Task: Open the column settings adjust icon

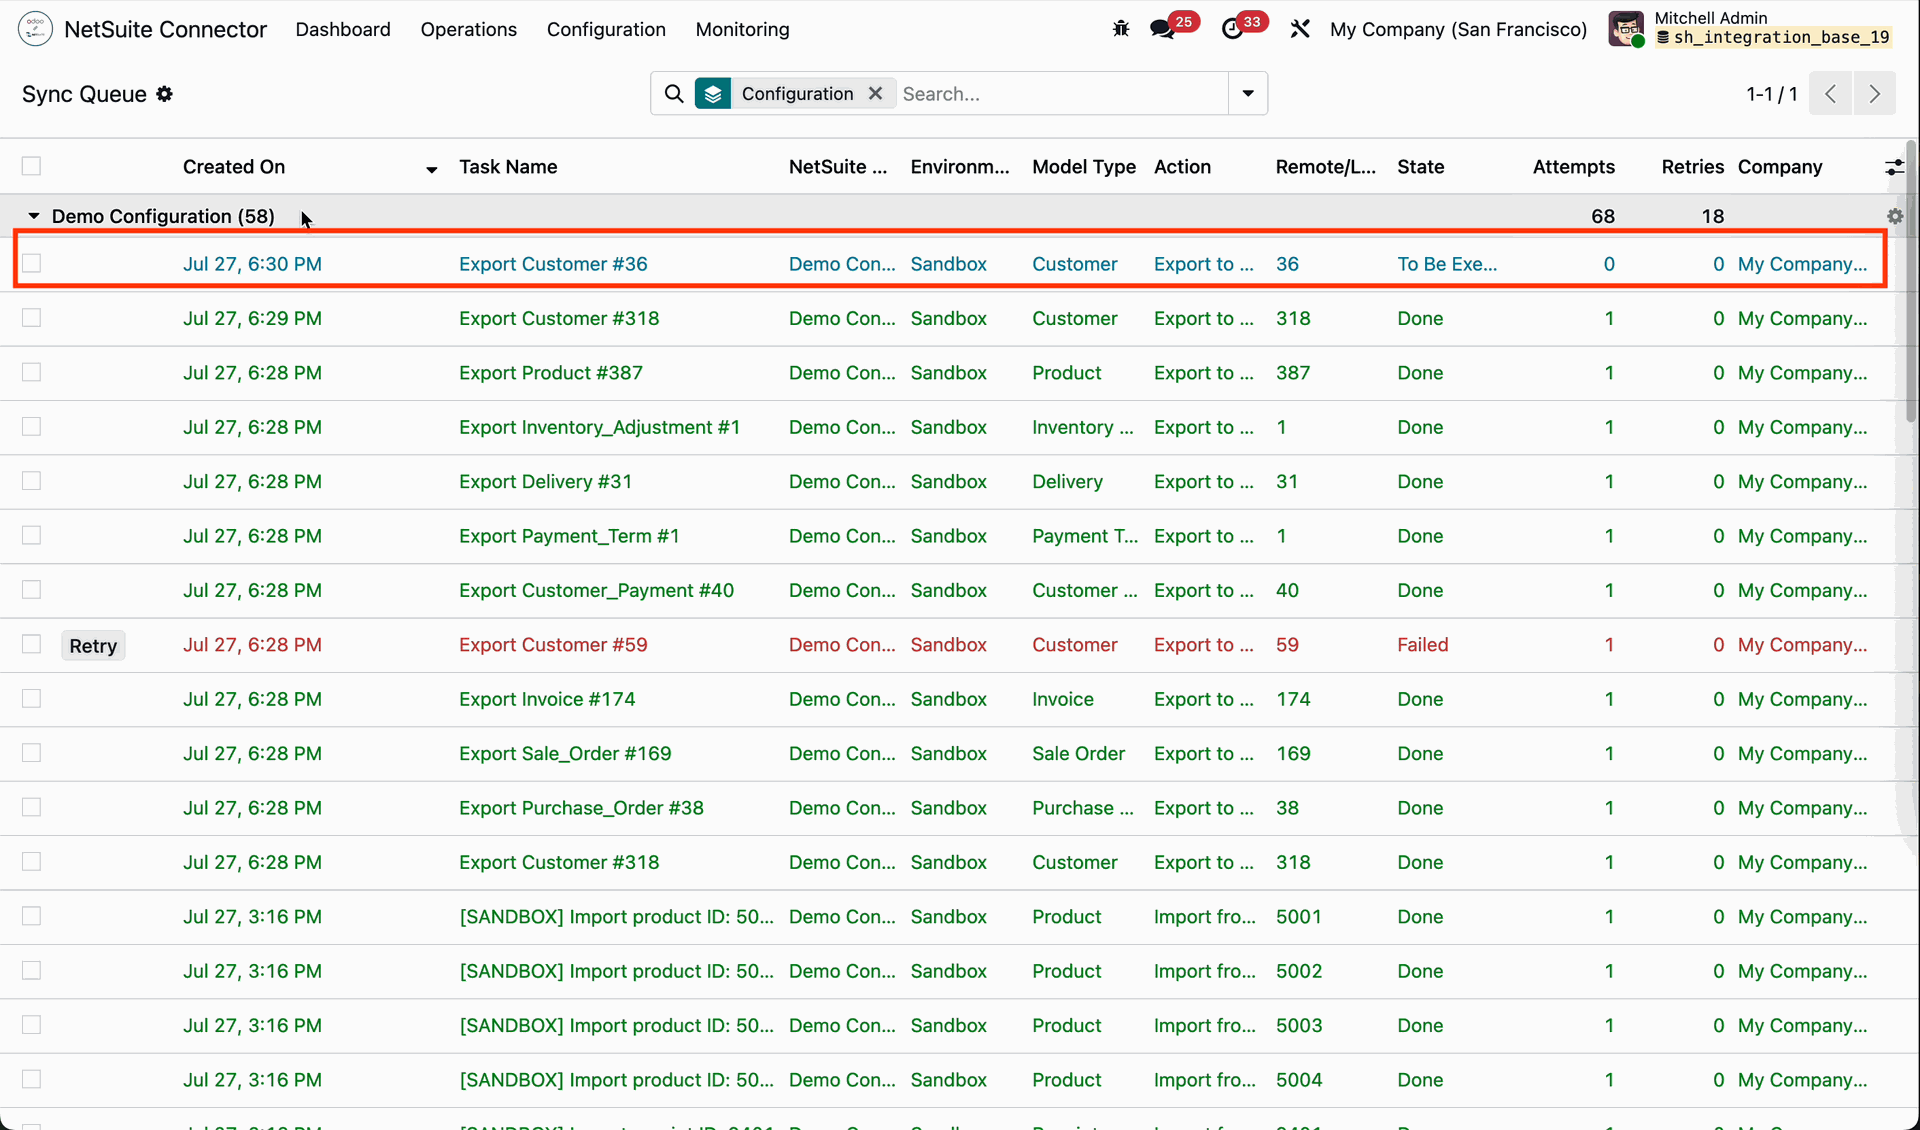Action: pos(1894,167)
